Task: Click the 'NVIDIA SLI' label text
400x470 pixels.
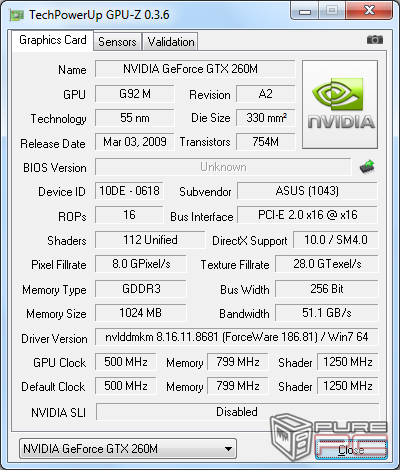Action: coord(59,413)
